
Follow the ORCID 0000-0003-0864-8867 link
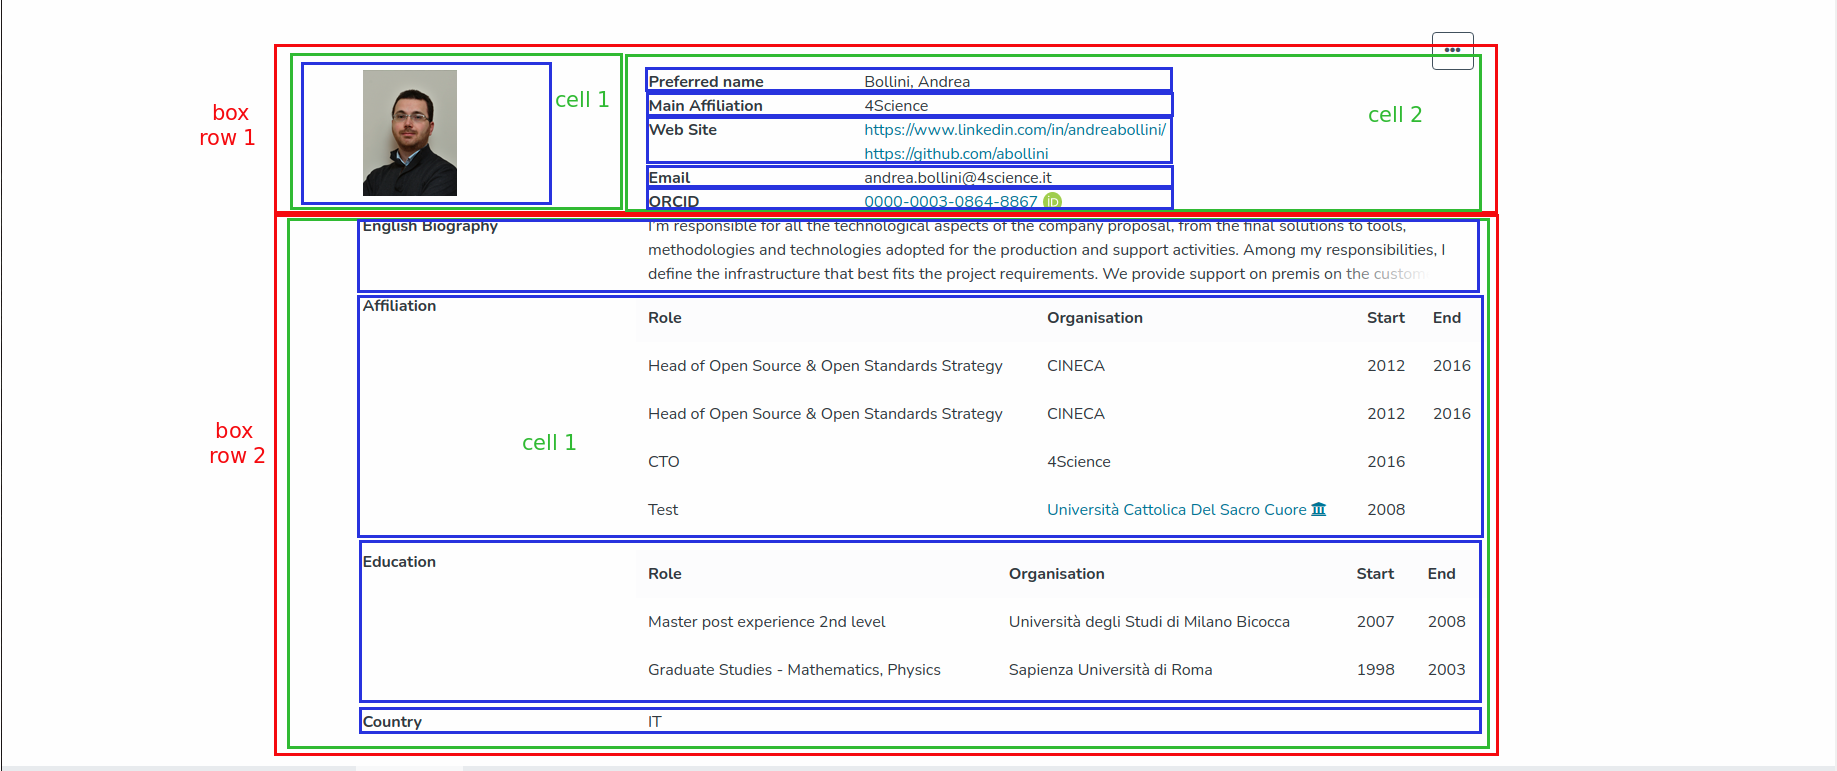click(950, 202)
